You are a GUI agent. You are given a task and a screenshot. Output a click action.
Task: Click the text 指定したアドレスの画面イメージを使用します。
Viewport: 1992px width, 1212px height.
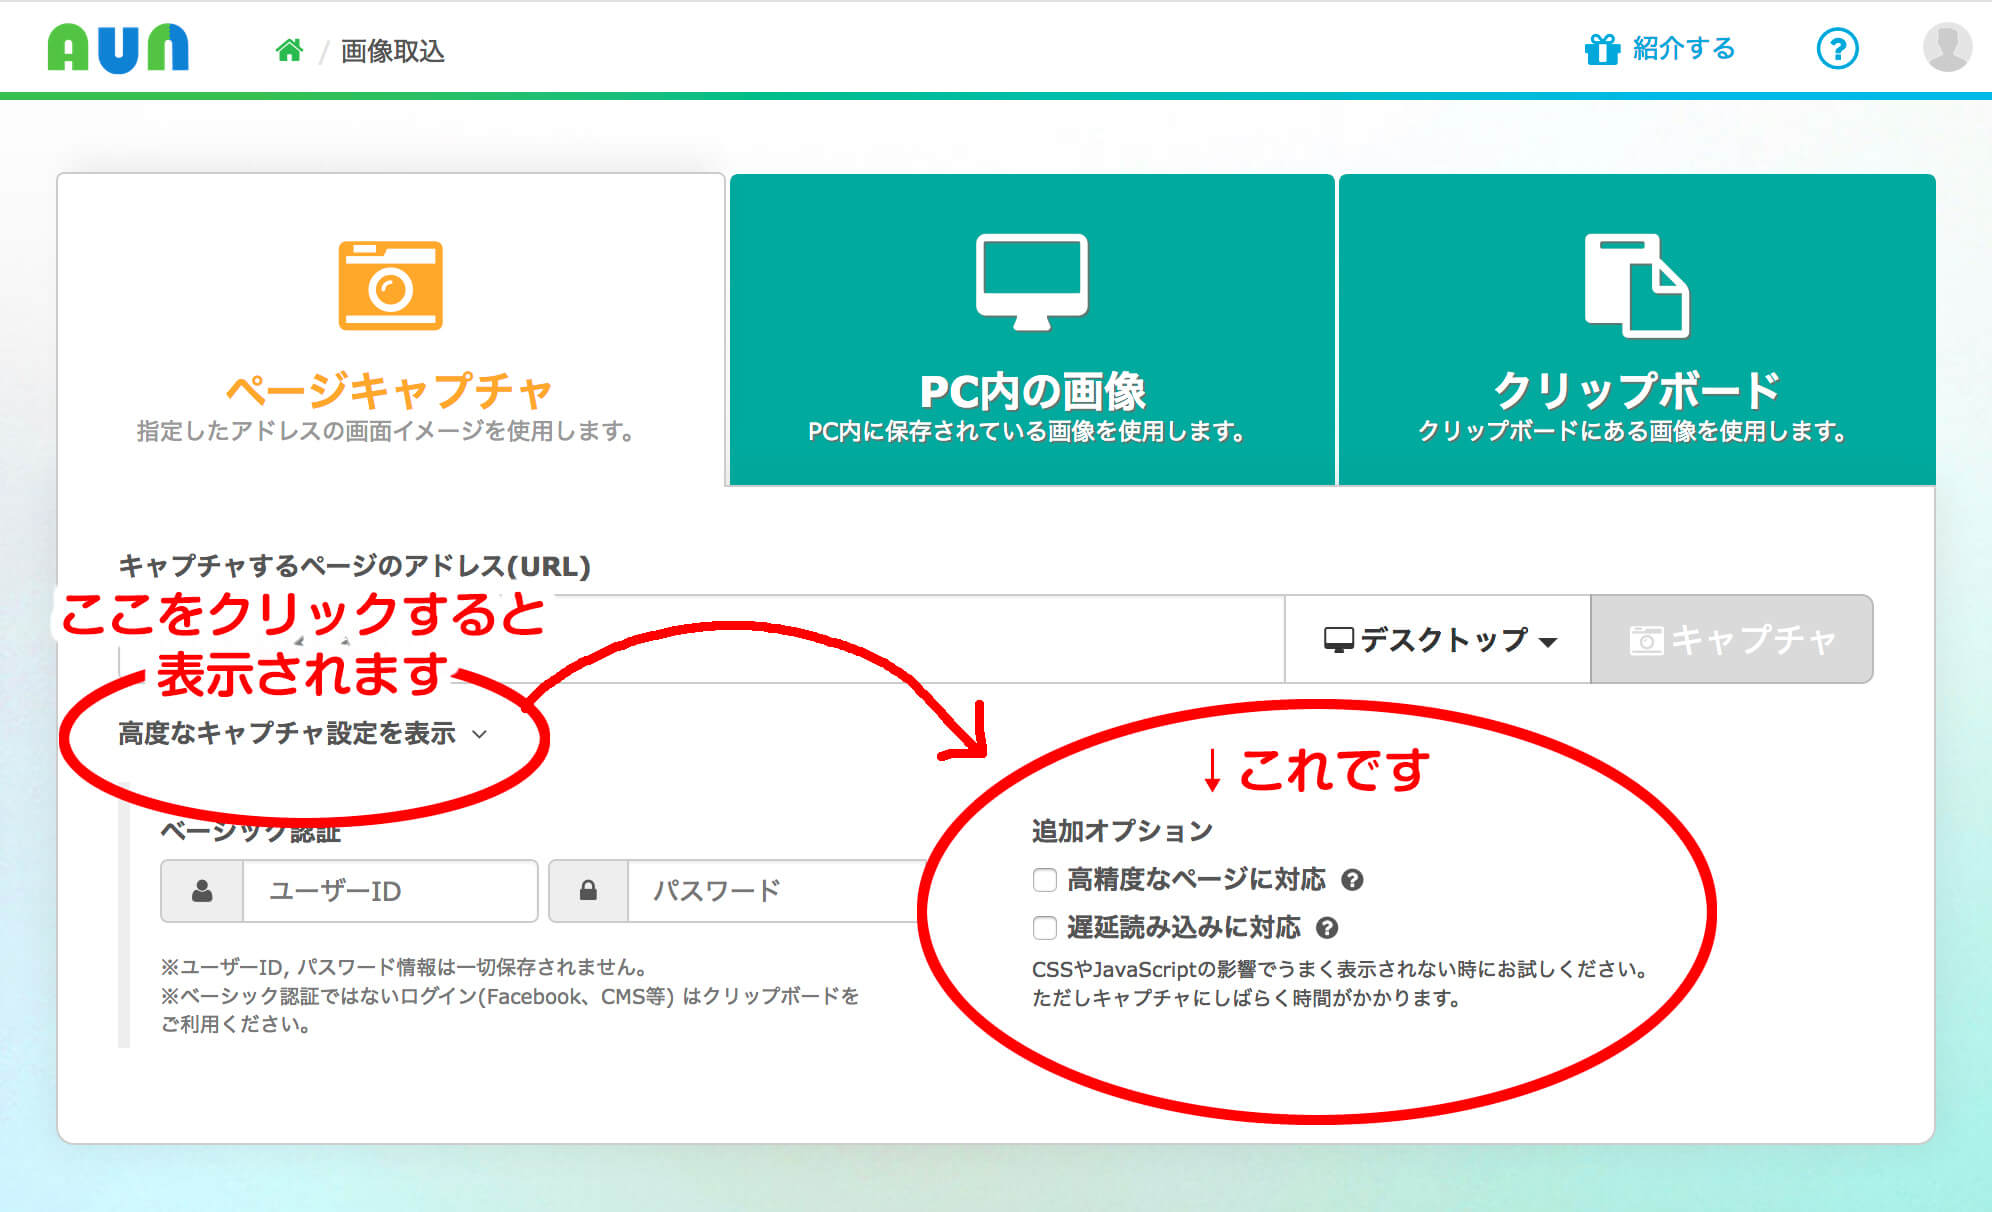pyautogui.click(x=386, y=431)
